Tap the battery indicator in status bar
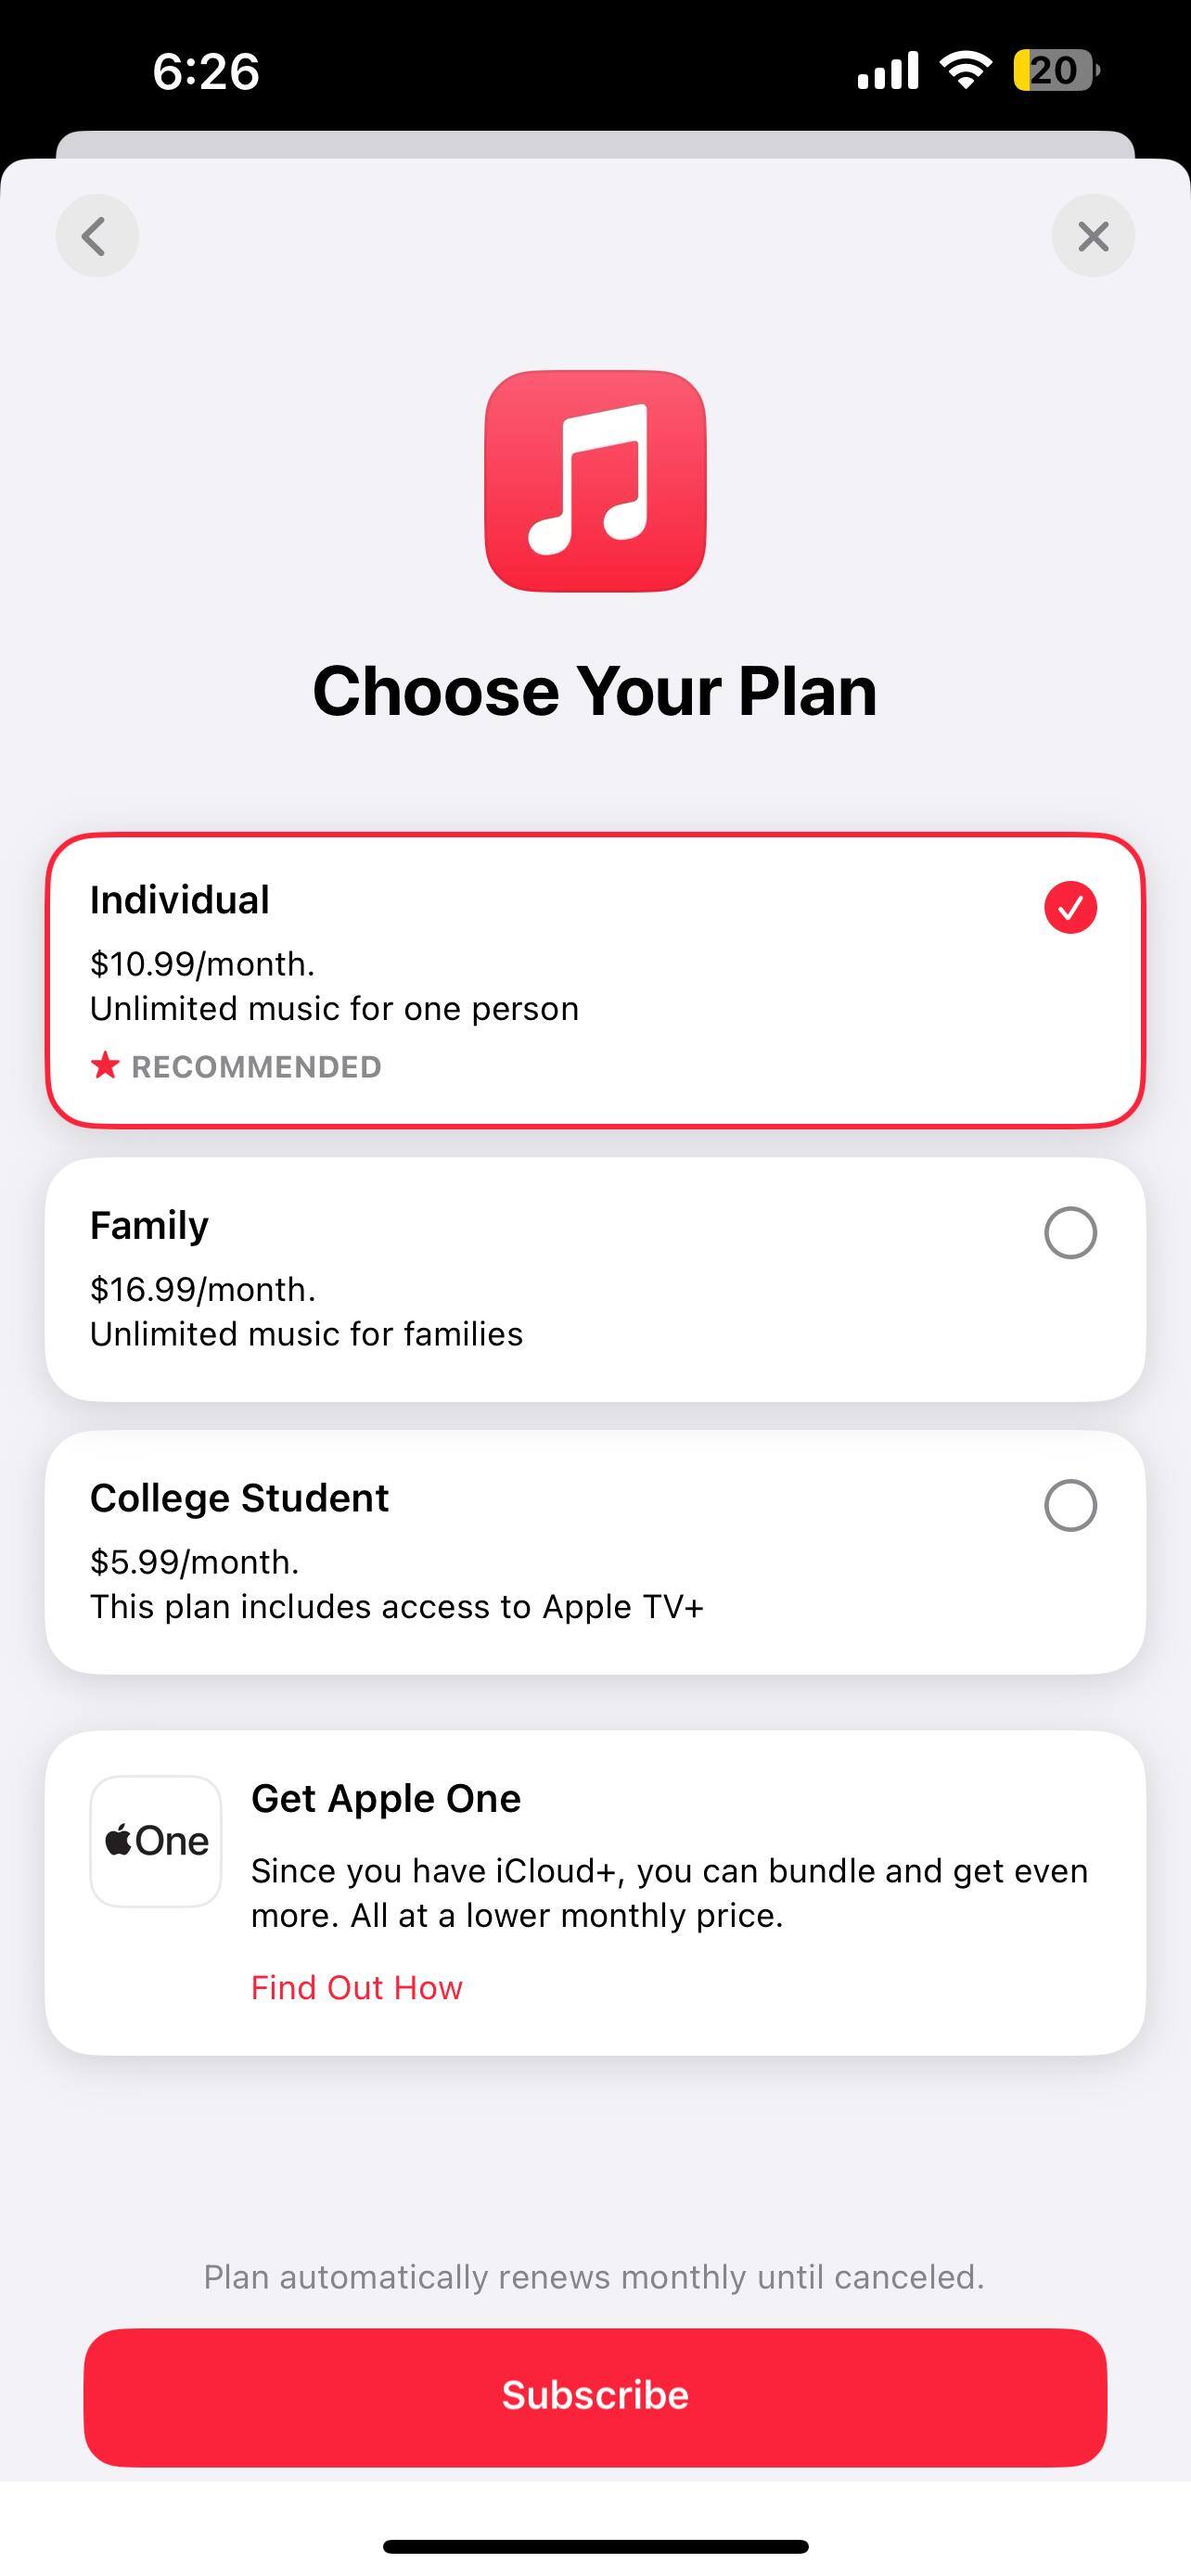 coord(1055,70)
